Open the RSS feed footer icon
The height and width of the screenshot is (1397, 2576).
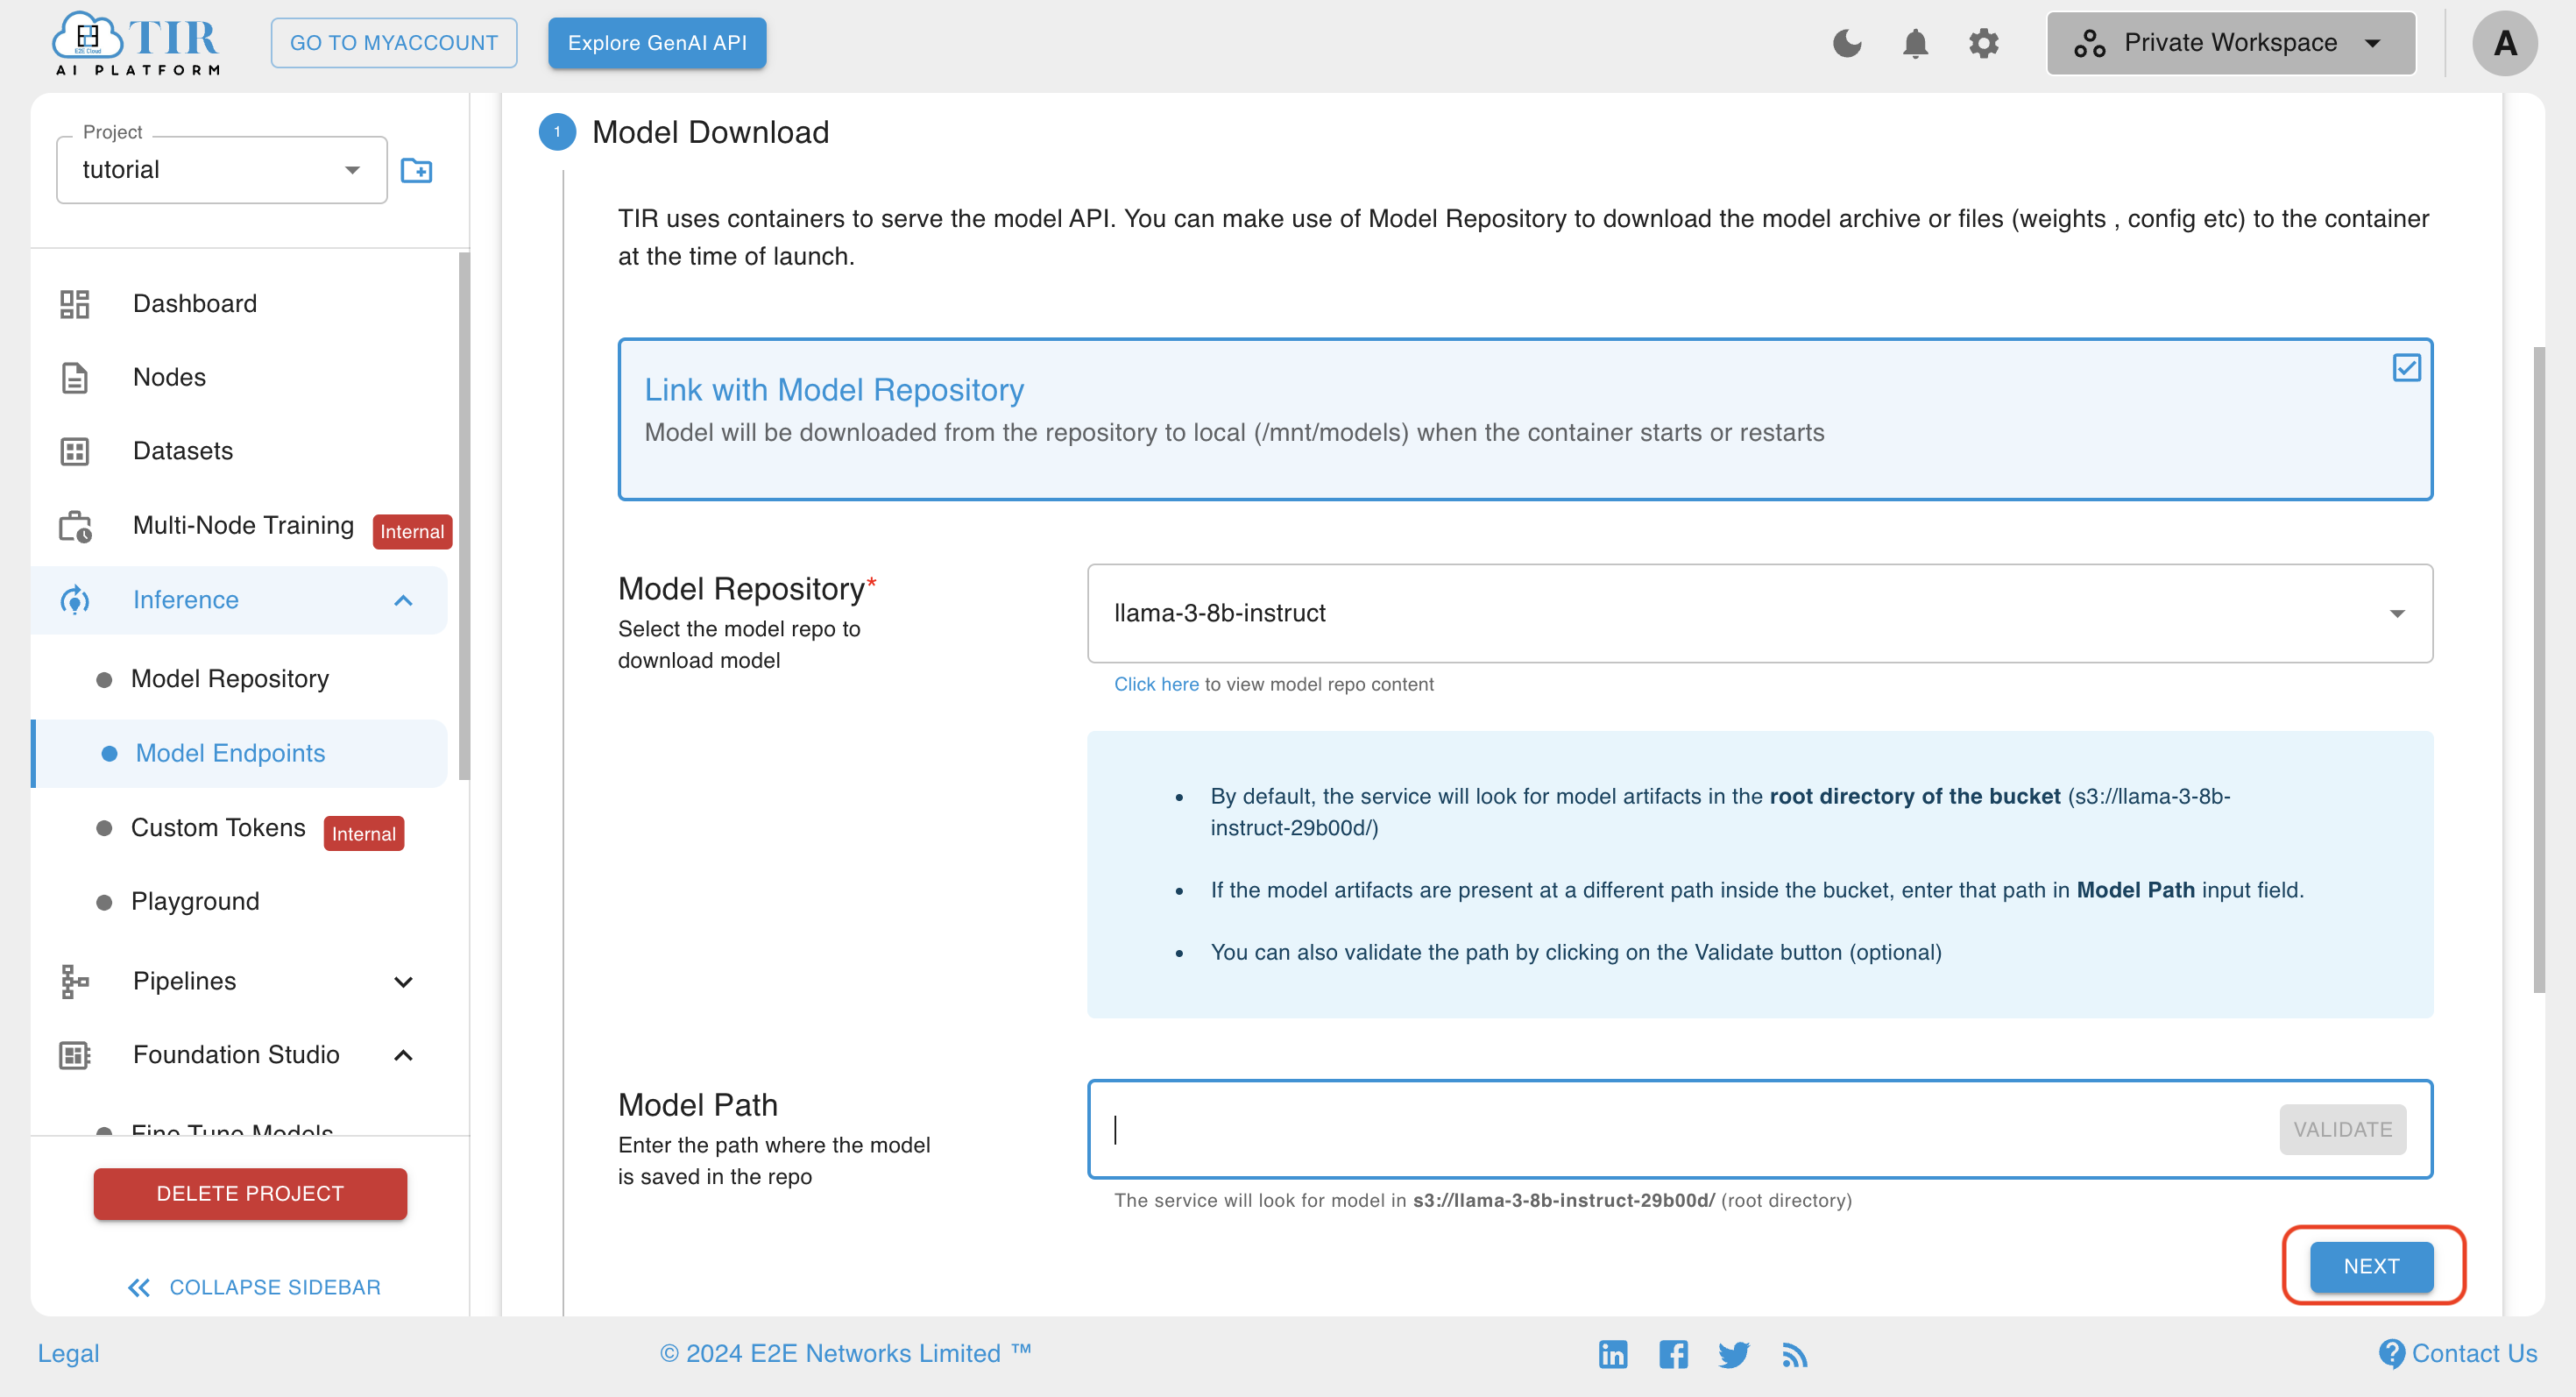pyautogui.click(x=1794, y=1354)
